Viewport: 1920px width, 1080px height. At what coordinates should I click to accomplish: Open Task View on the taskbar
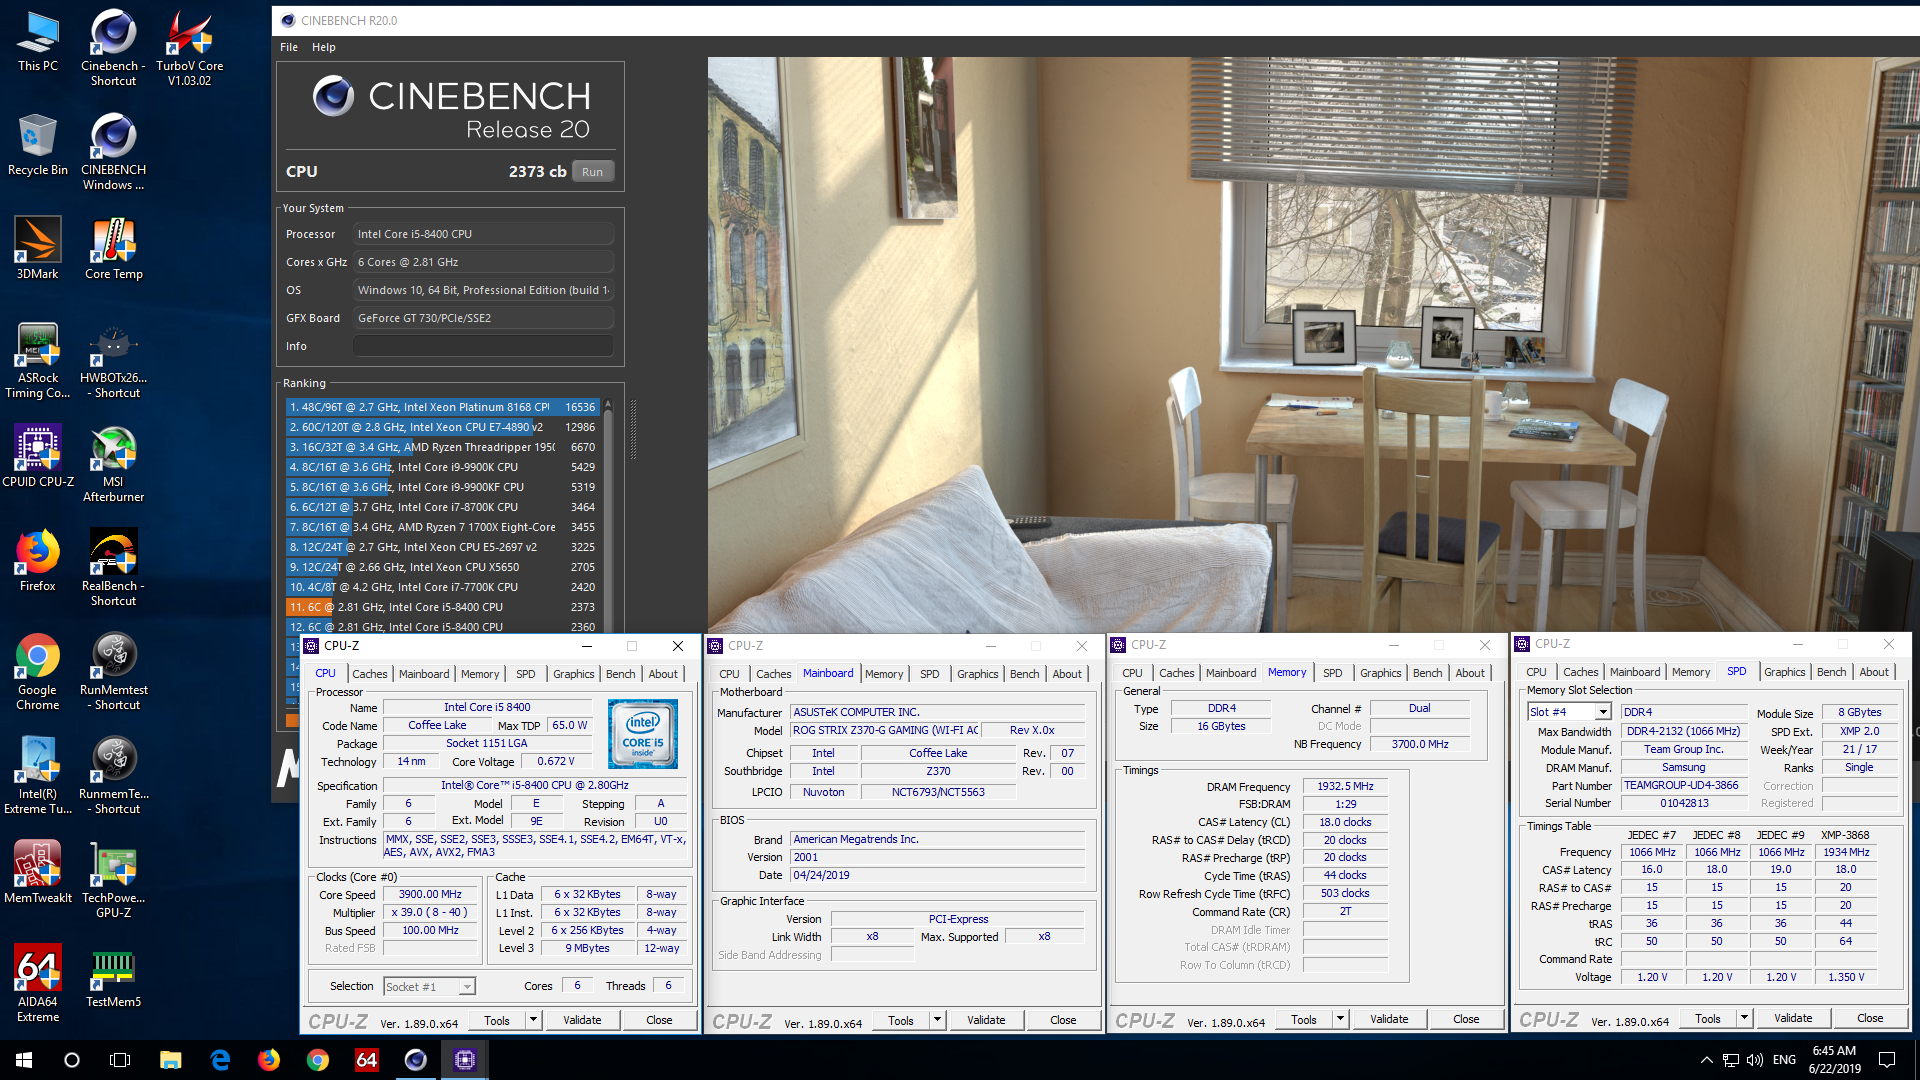(x=120, y=1060)
